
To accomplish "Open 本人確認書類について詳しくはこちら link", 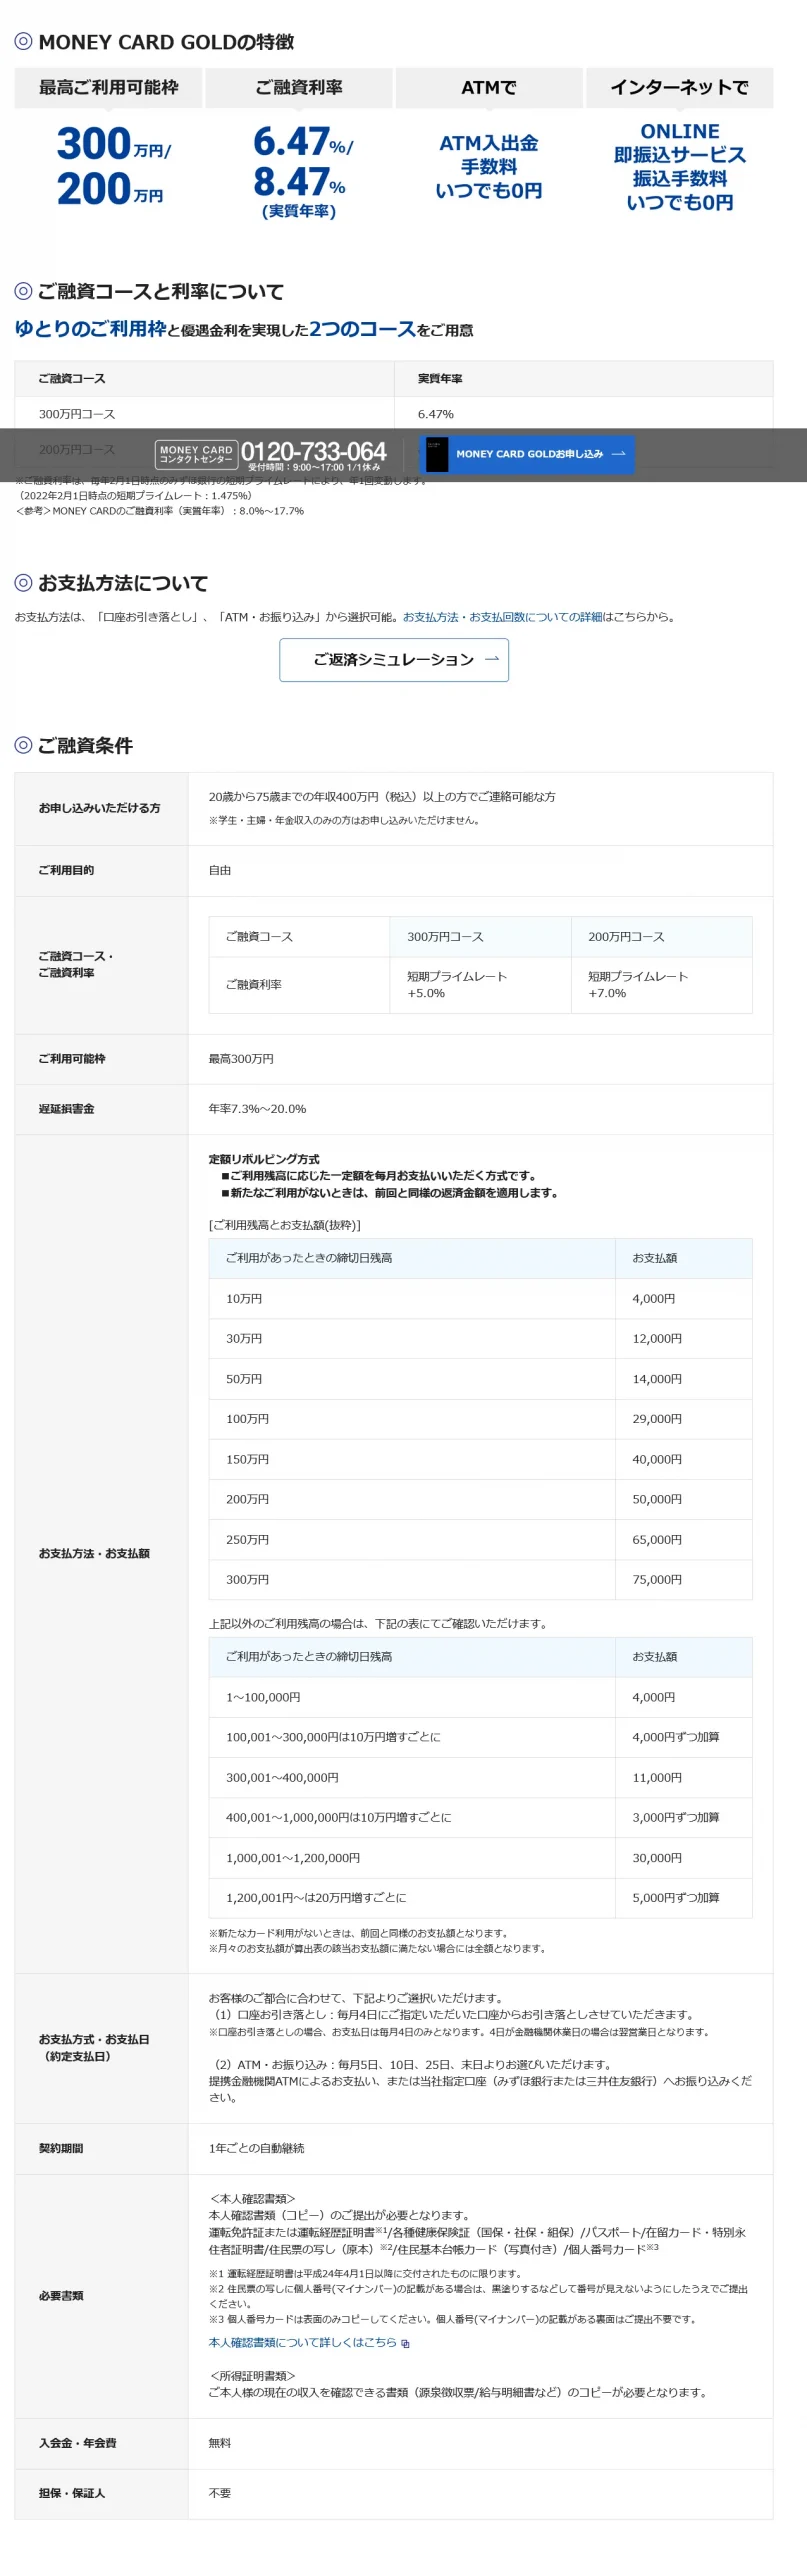I will click(302, 2342).
